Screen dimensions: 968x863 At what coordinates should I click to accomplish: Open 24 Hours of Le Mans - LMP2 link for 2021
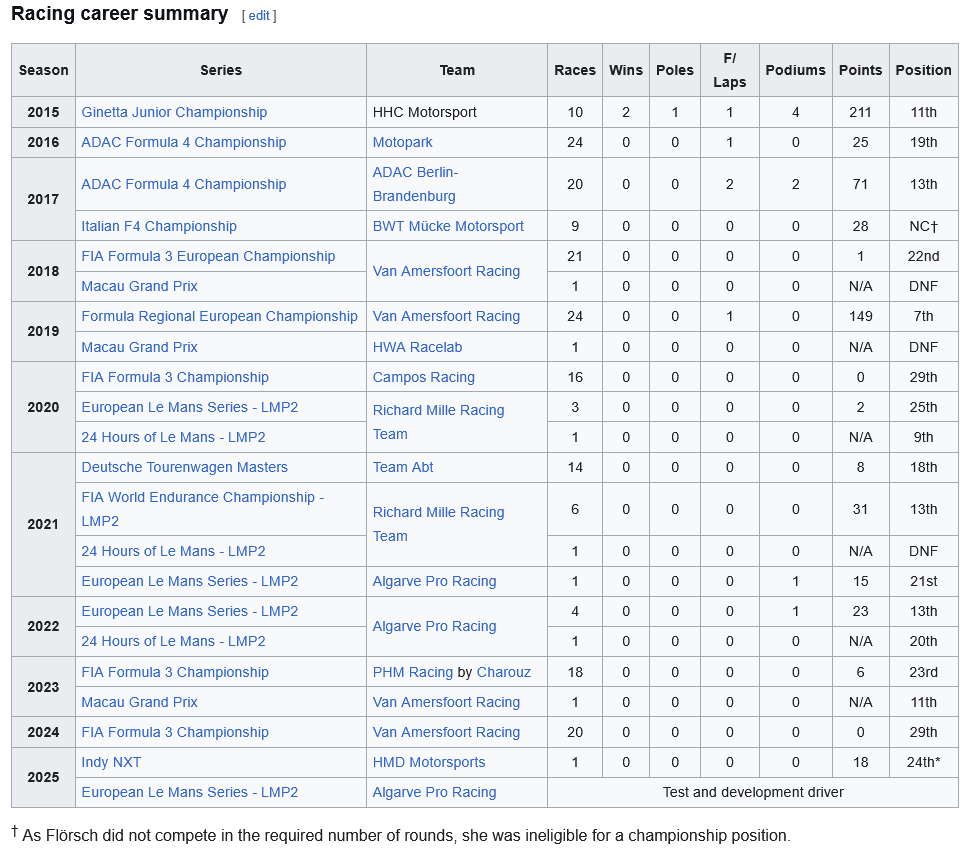point(173,551)
